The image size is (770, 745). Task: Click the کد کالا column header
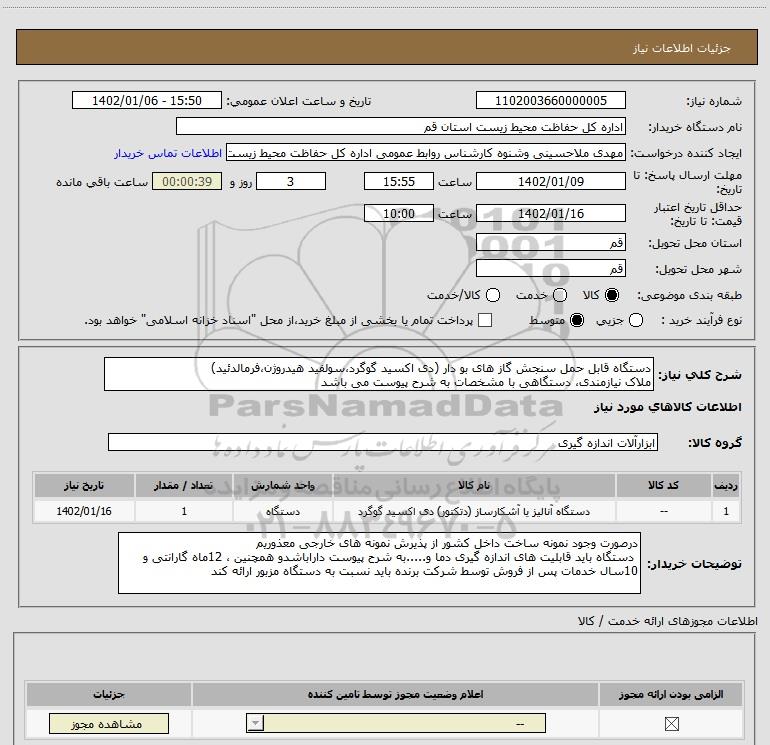pyautogui.click(x=663, y=485)
